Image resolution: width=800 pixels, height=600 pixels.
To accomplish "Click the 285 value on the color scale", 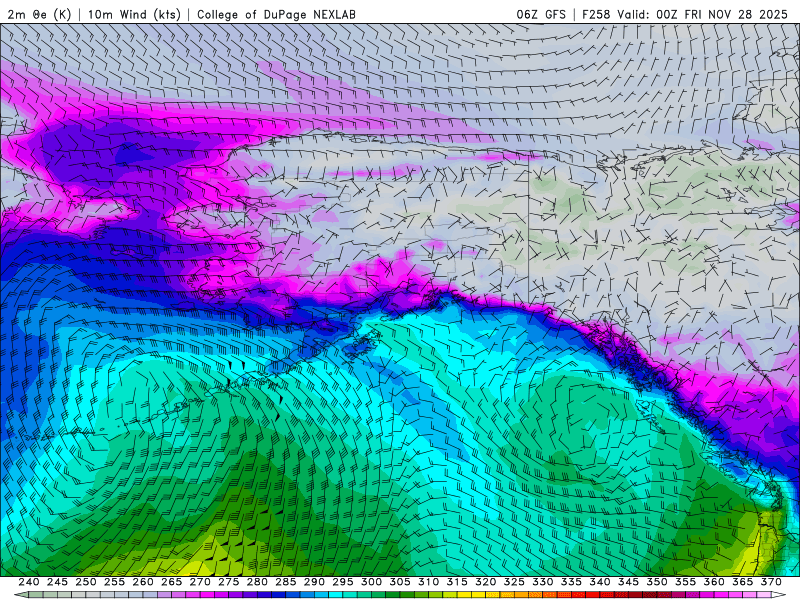I will tap(286, 582).
